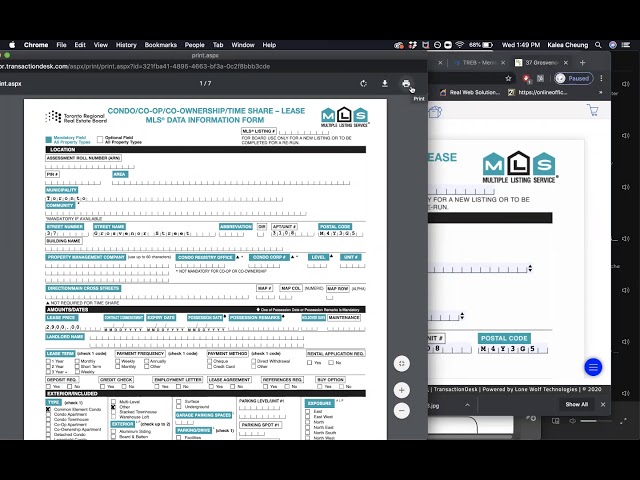Open the Edit menu
Viewport: 640px width, 480px height.
[x=80, y=45]
